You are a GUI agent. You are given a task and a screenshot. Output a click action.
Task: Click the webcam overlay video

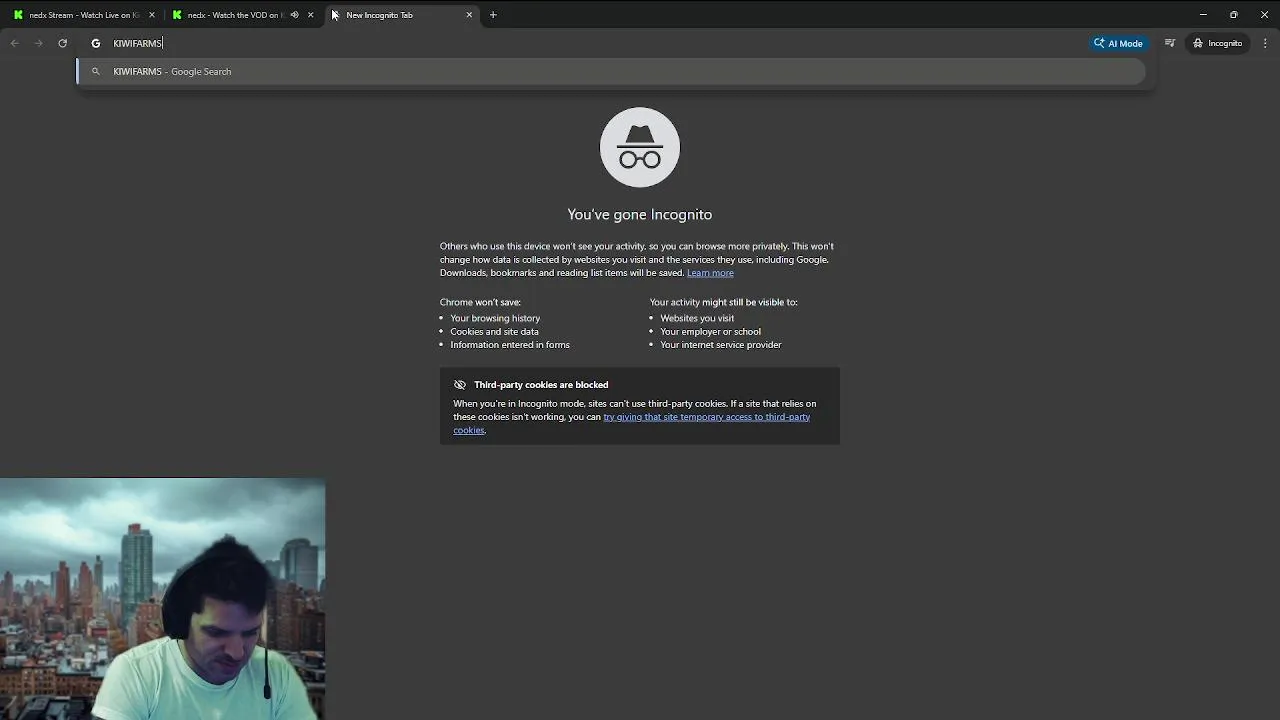tap(162, 599)
